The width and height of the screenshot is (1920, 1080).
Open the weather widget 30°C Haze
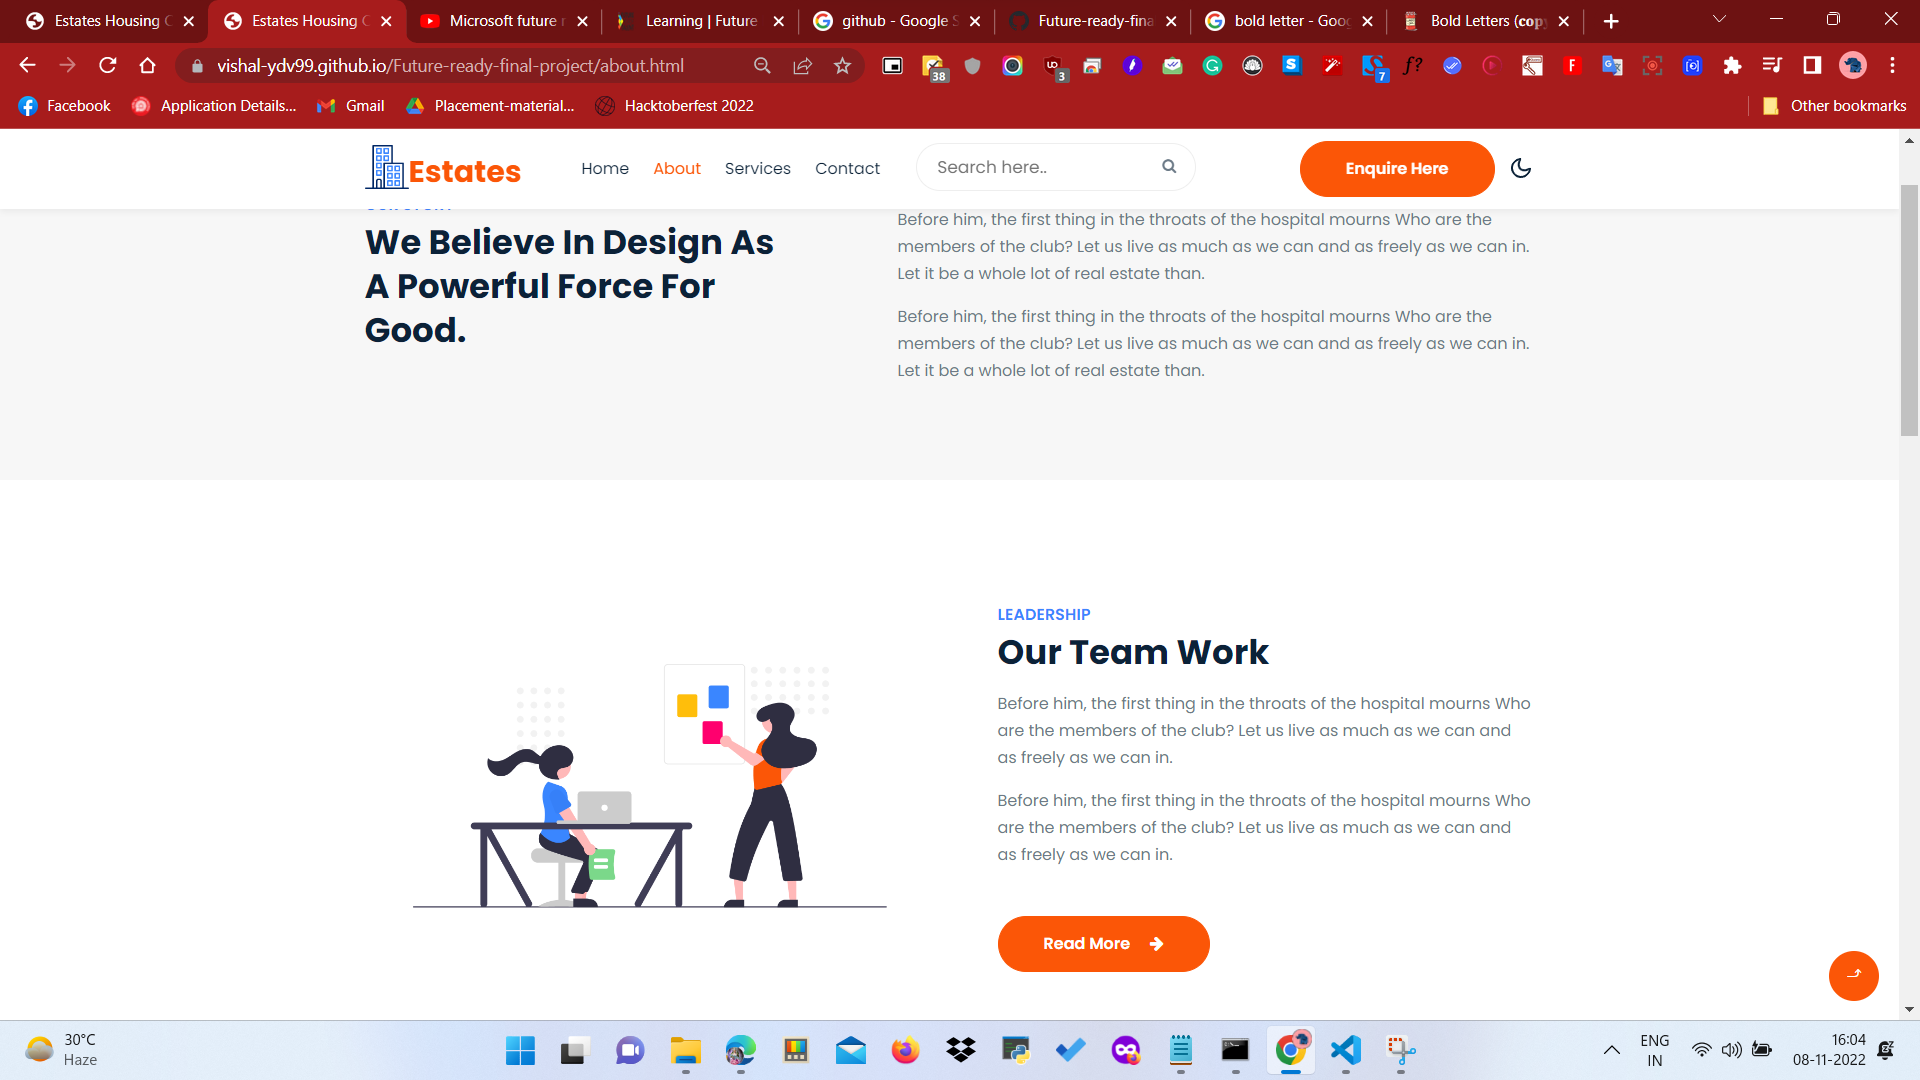62,1050
